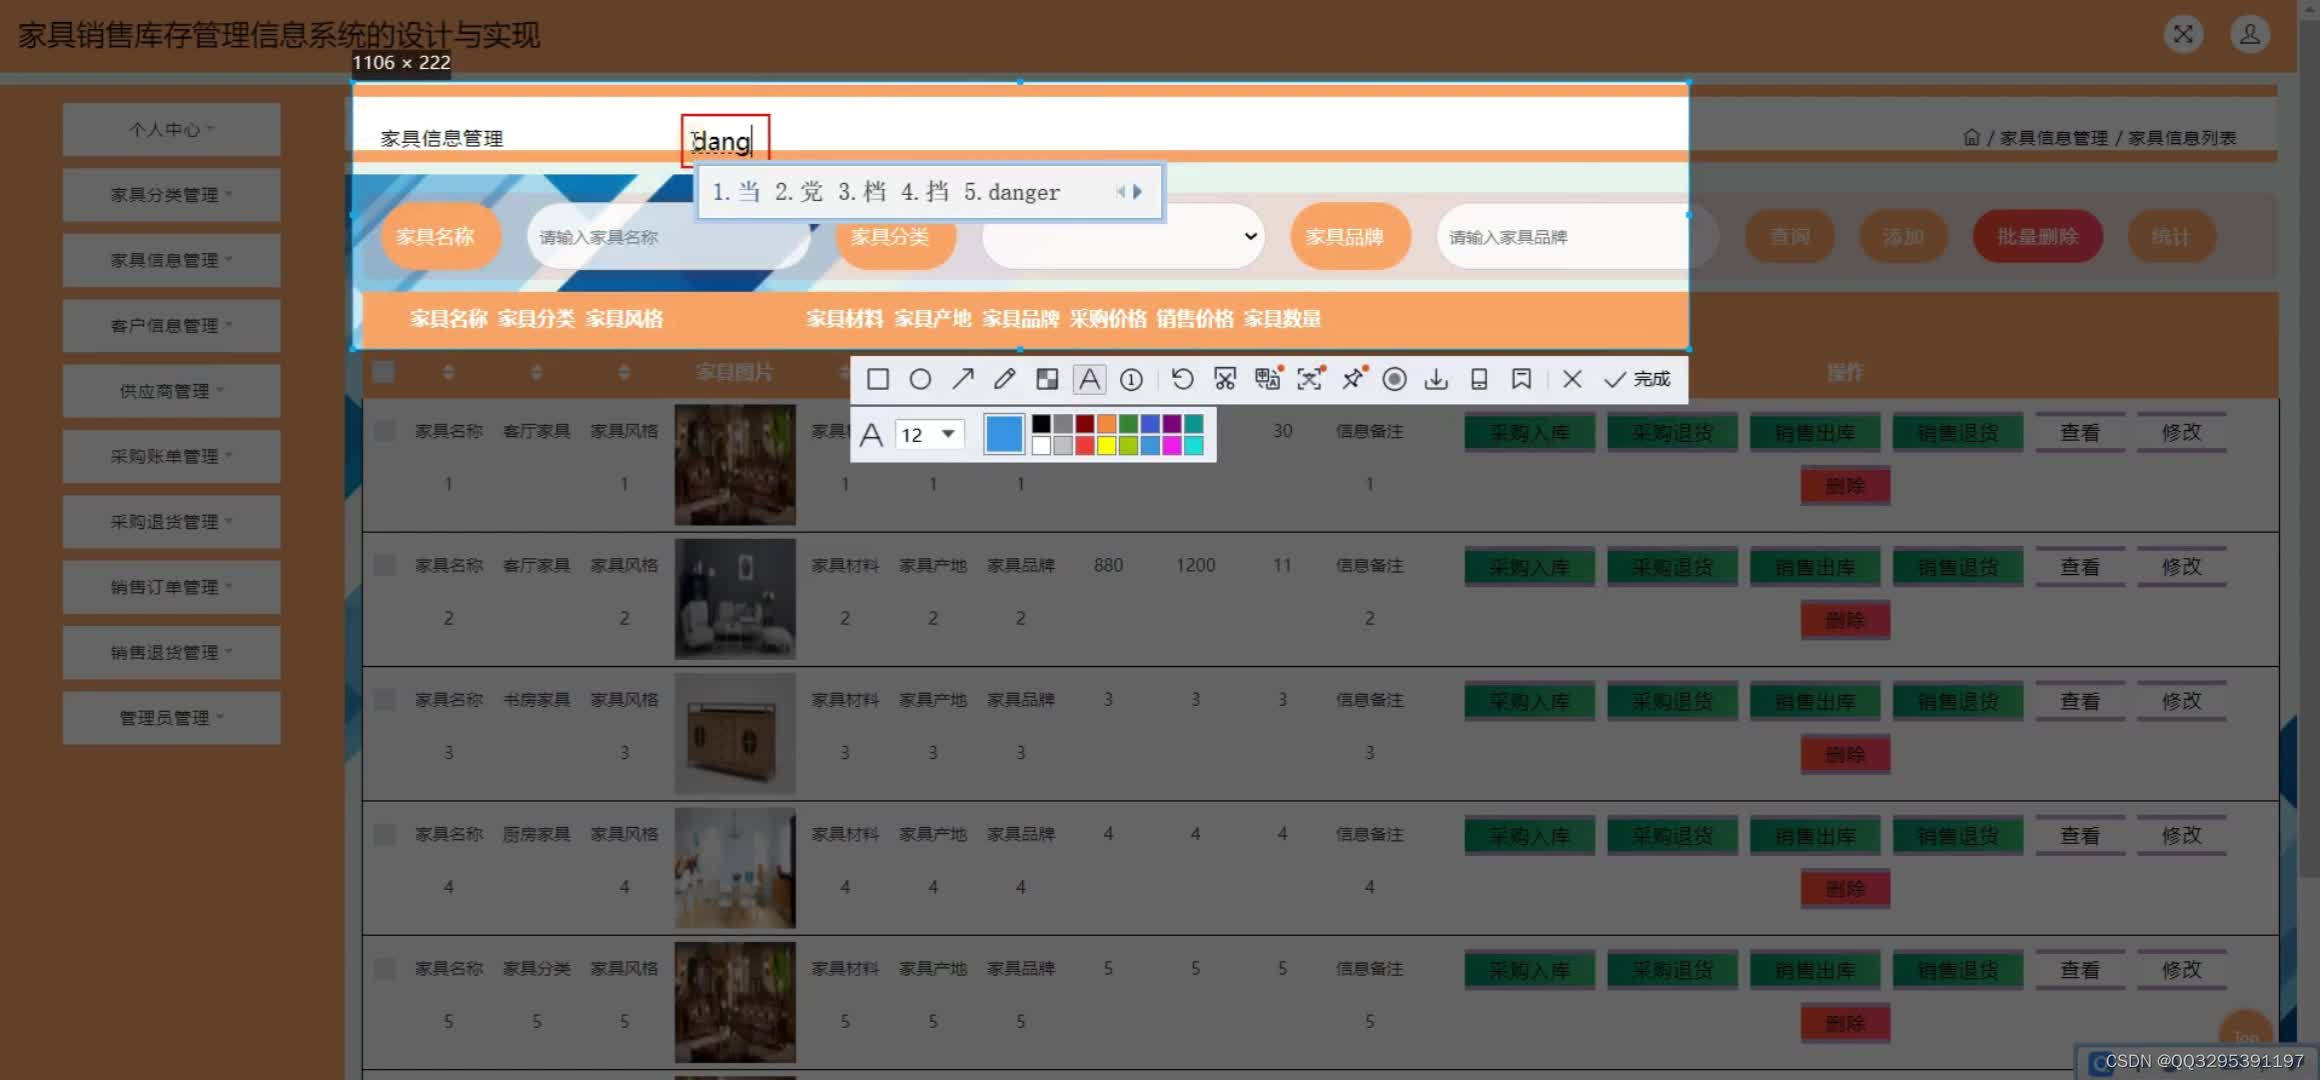Screen dimensions: 2320x1080
Task: Expand the 家具信息管理 sidebar menu
Action: [171, 260]
